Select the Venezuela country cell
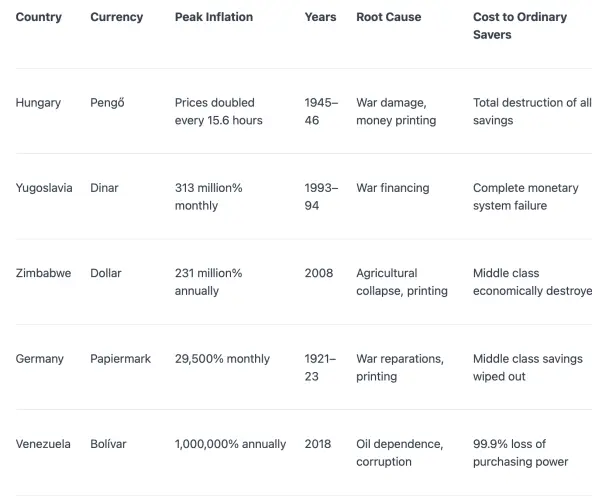Screen dimensions: 592x496 tap(43, 444)
